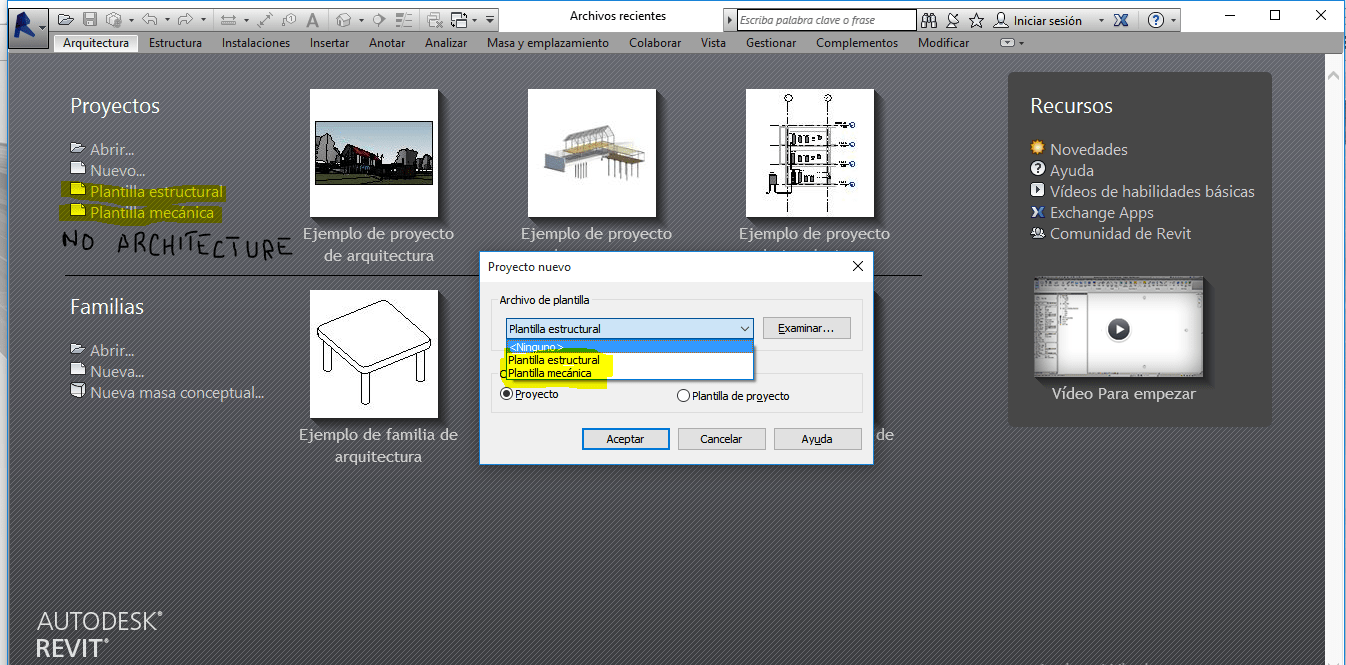The width and height of the screenshot is (1346, 665).
Task: Expand the Help dropdown arrow
Action: (1173, 19)
